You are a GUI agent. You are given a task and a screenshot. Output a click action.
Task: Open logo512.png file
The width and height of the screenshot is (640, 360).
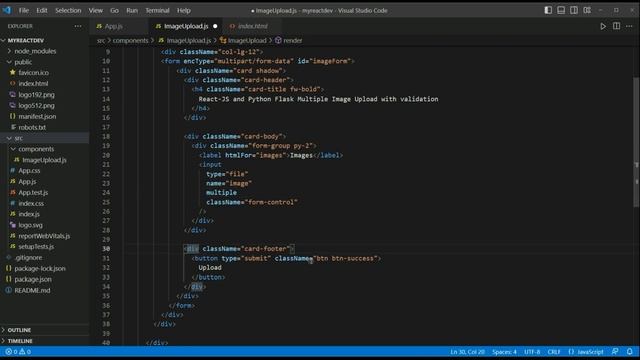[44, 105]
